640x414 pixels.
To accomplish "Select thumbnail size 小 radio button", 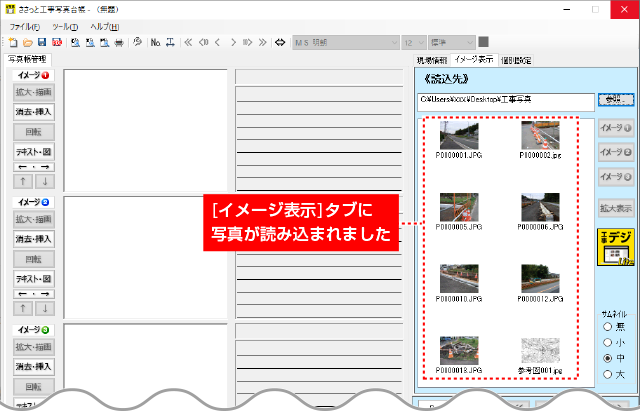I will (607, 343).
